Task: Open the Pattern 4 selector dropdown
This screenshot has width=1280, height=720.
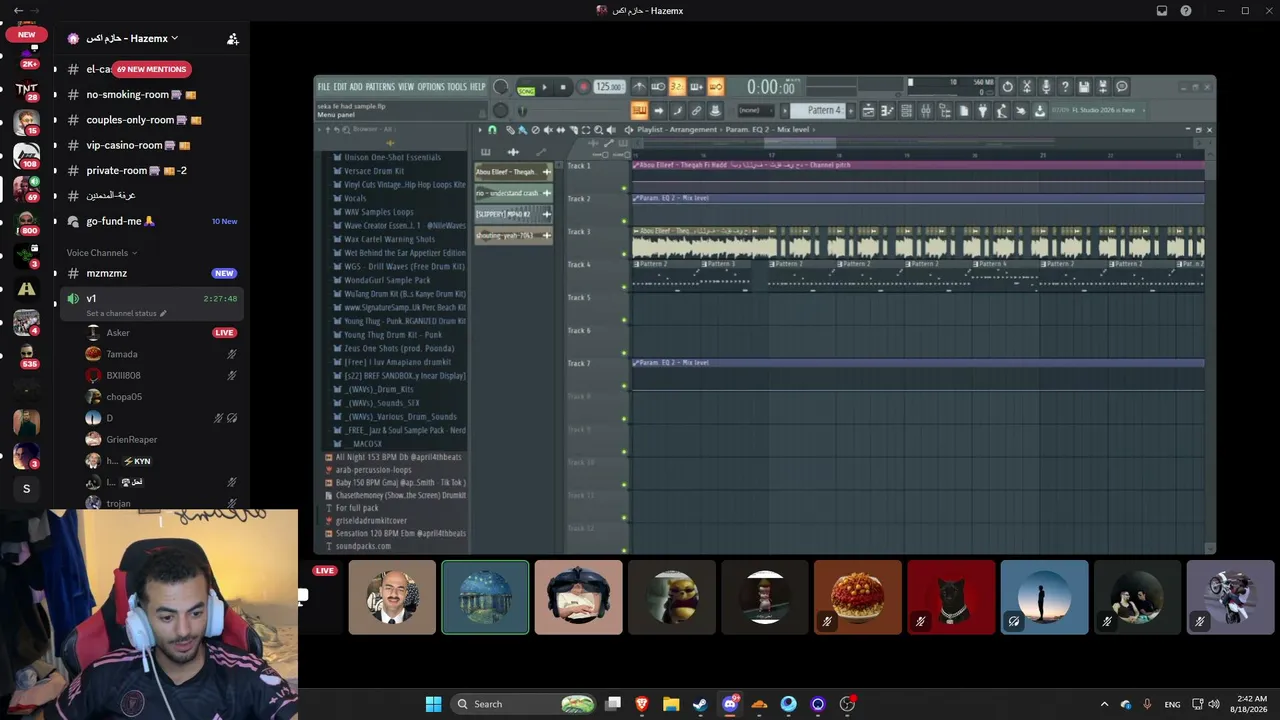Action: coord(825,110)
